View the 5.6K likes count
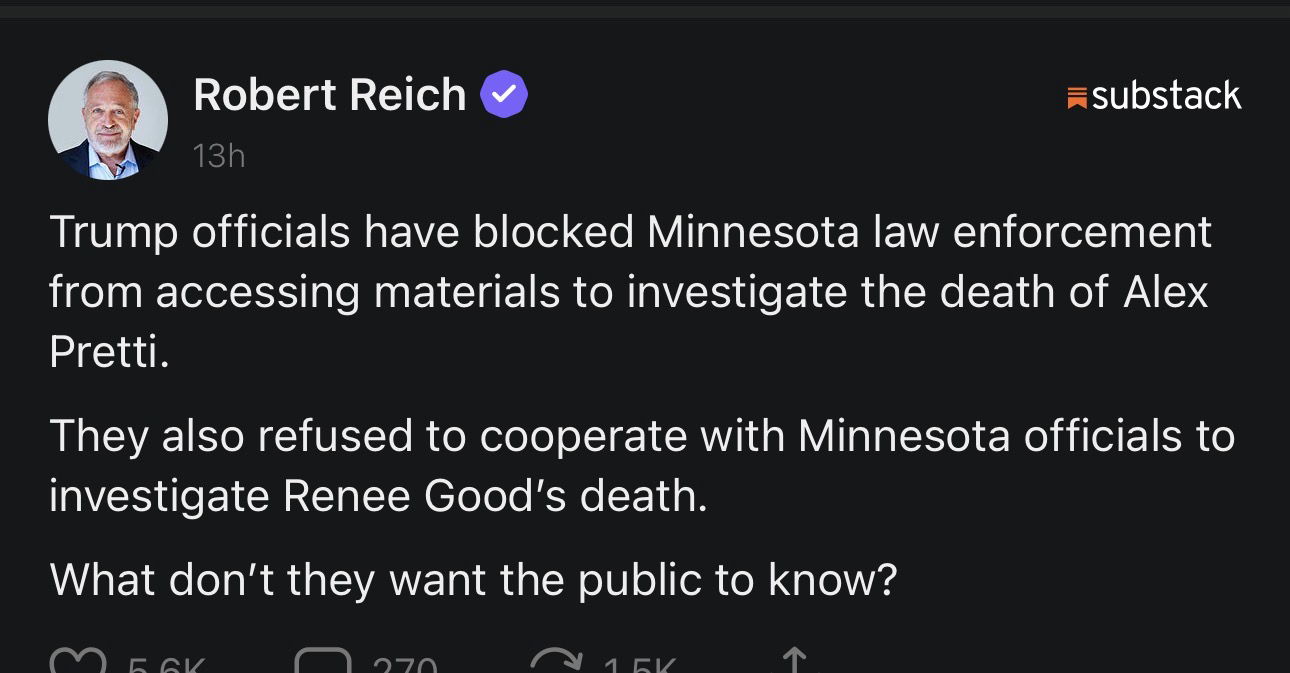The image size is (1290, 673). [x=167, y=664]
